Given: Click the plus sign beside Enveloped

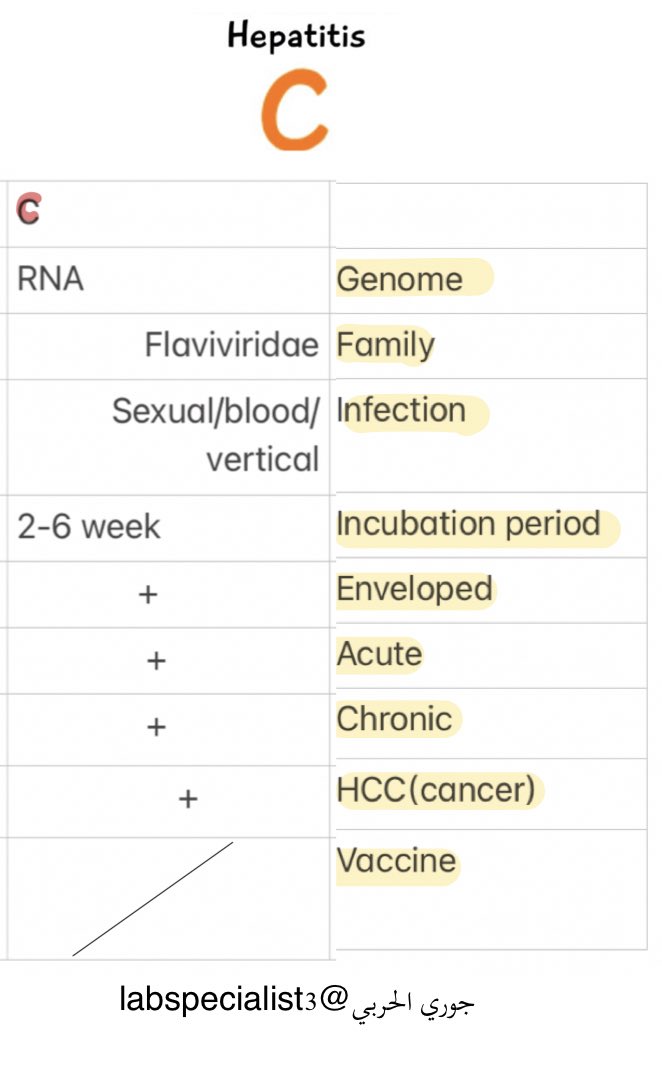Looking at the screenshot, I should (148, 595).
